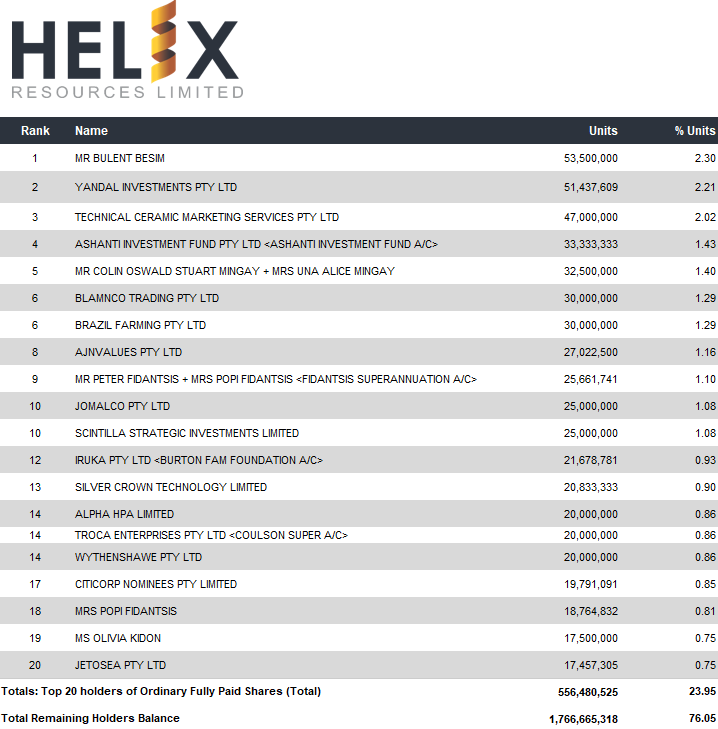Select percentage value 2.02
Screen dimensions: 718x729
point(705,217)
